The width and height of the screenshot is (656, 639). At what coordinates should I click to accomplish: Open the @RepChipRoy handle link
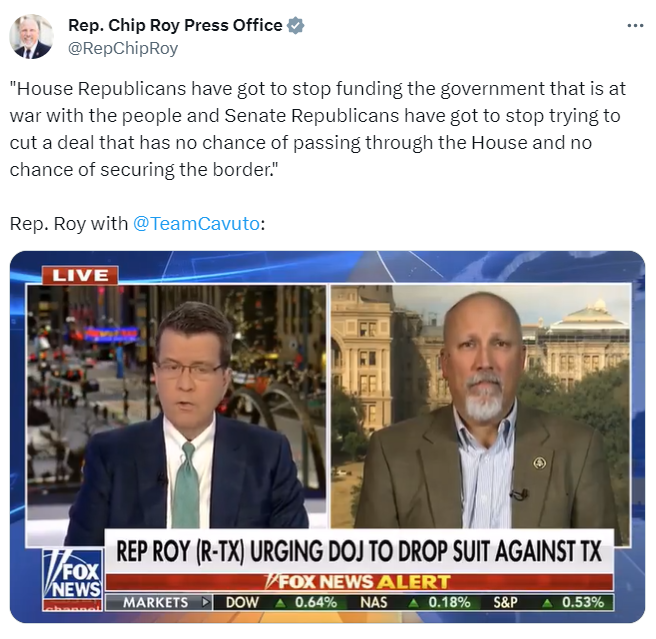point(123,48)
